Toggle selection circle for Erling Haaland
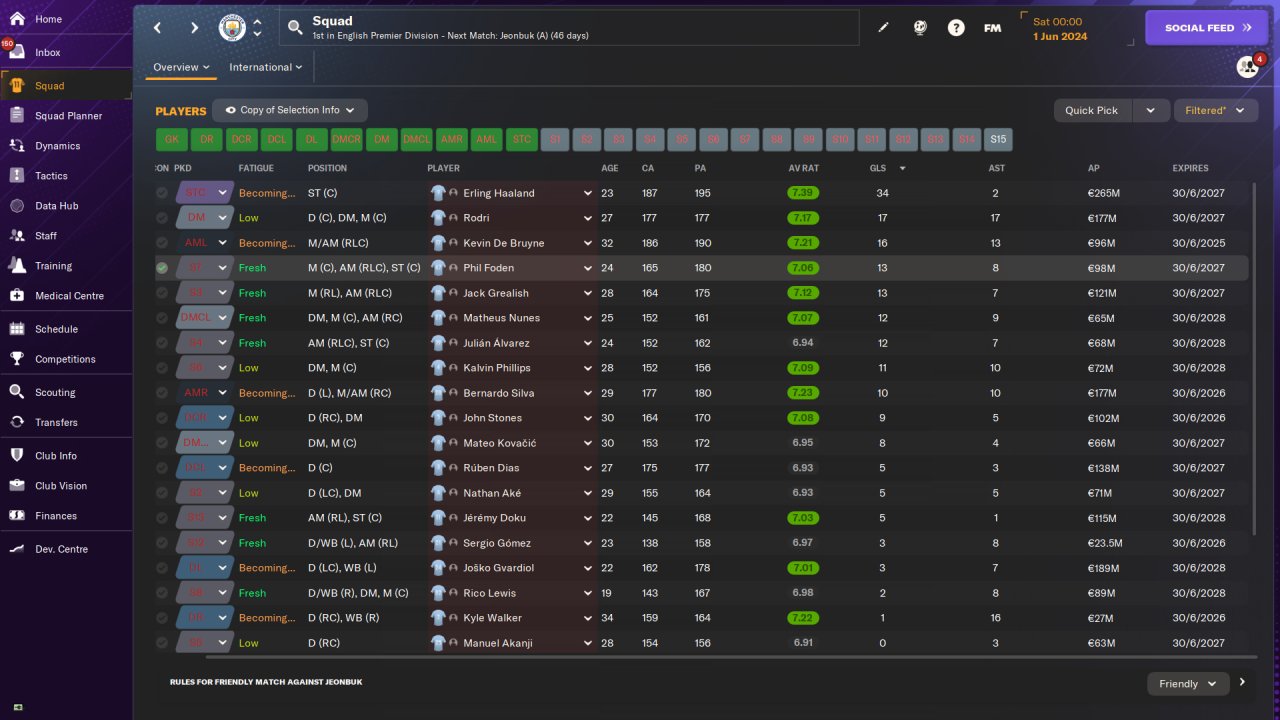 click(162, 193)
